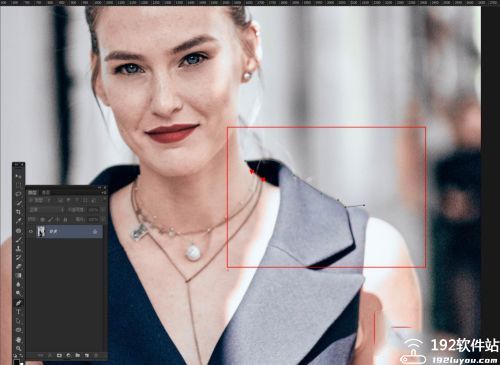Select the Clone Stamp tool
Image resolution: width=500 pixels, height=365 pixels.
coord(18,248)
